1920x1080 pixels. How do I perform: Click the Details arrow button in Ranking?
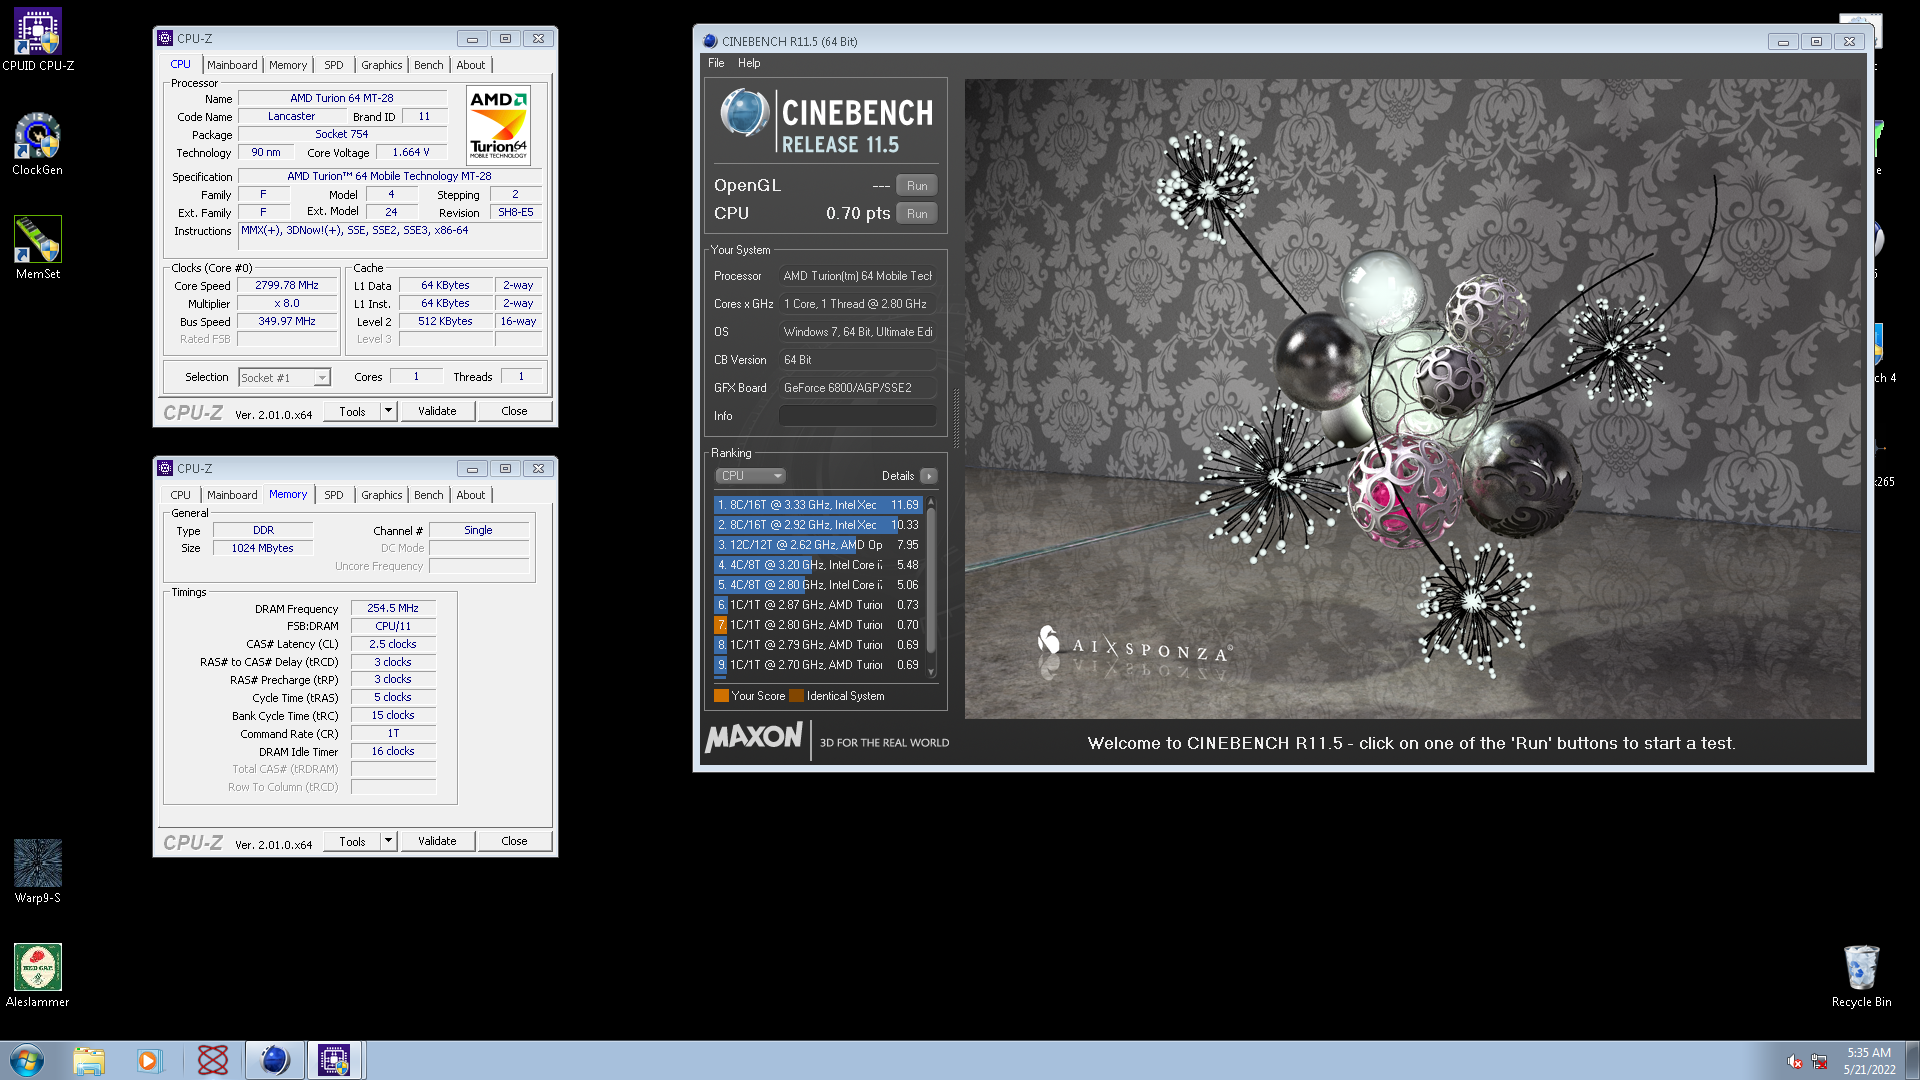(928, 476)
